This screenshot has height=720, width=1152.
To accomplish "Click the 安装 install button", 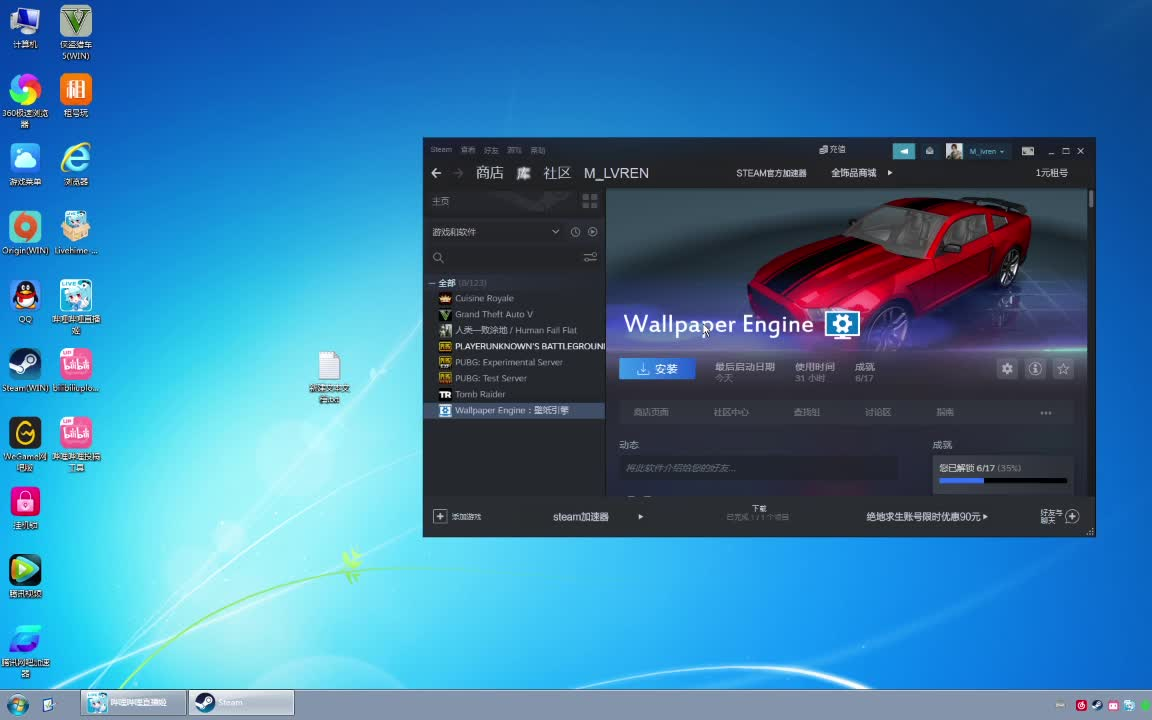I will coord(657,369).
